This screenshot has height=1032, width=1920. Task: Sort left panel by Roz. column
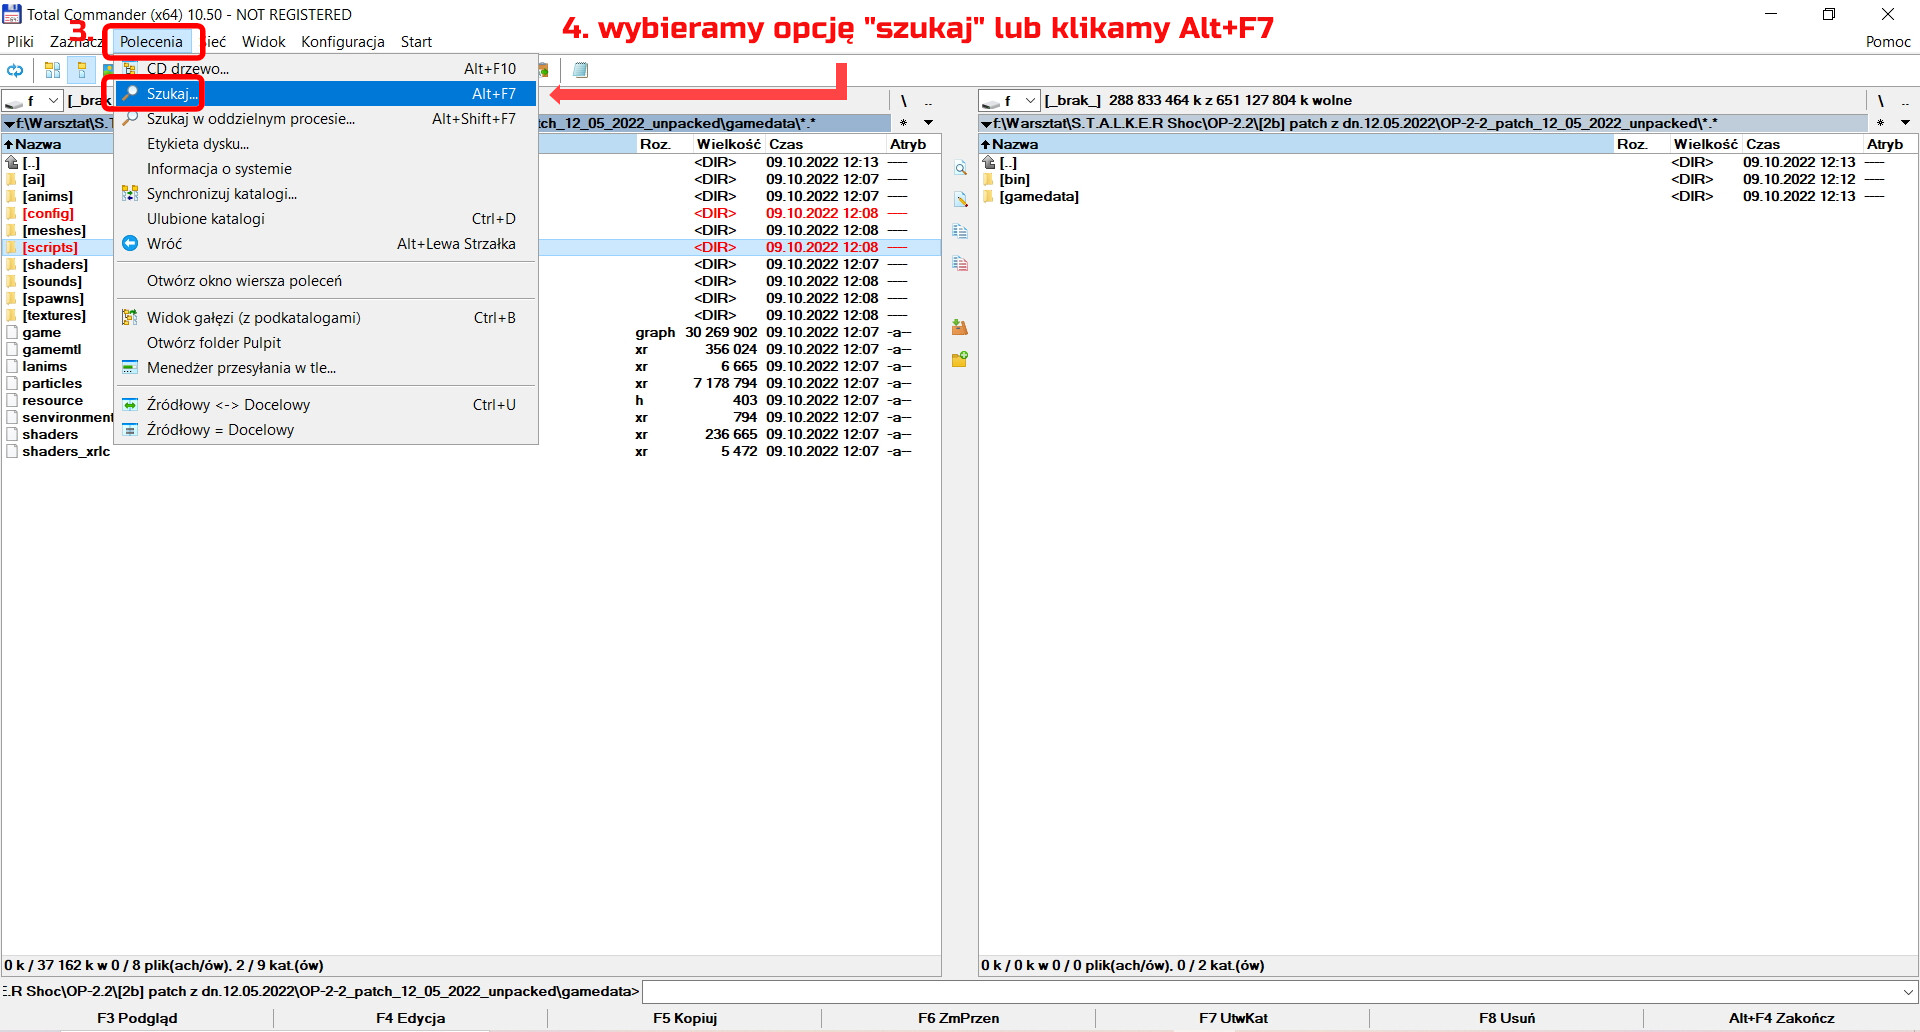pyautogui.click(x=663, y=145)
